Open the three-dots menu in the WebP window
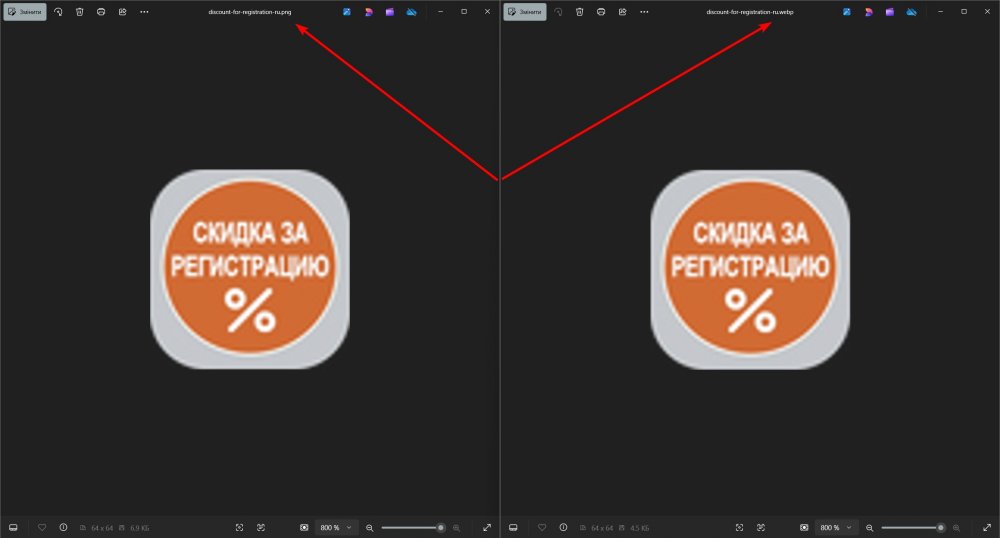The height and width of the screenshot is (538, 1000). click(644, 12)
